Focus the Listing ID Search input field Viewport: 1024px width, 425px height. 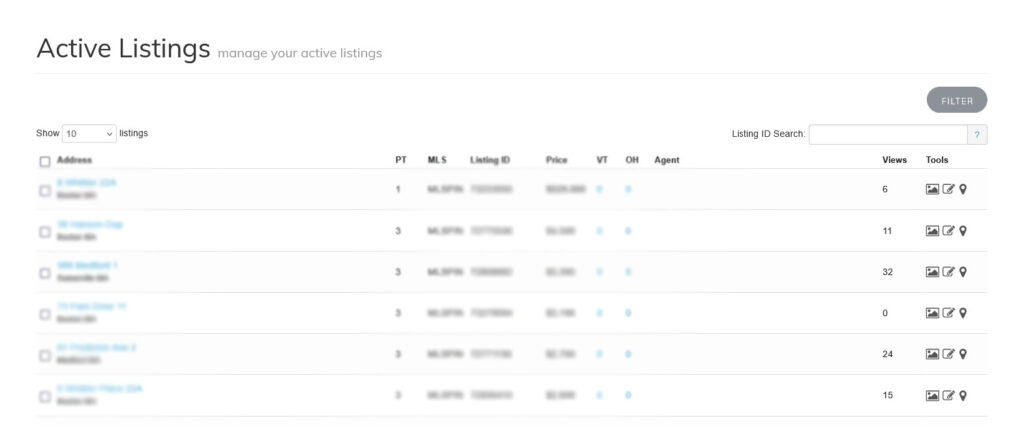887,135
